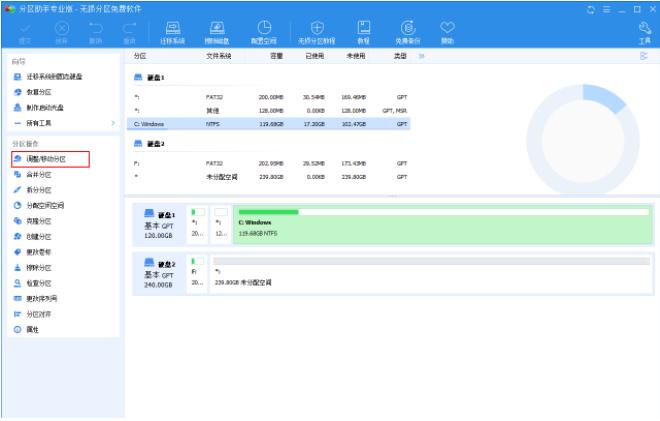Select the 未分配空间 239.80GB row under 硬盘2
The image size is (660, 421).
[270, 176]
